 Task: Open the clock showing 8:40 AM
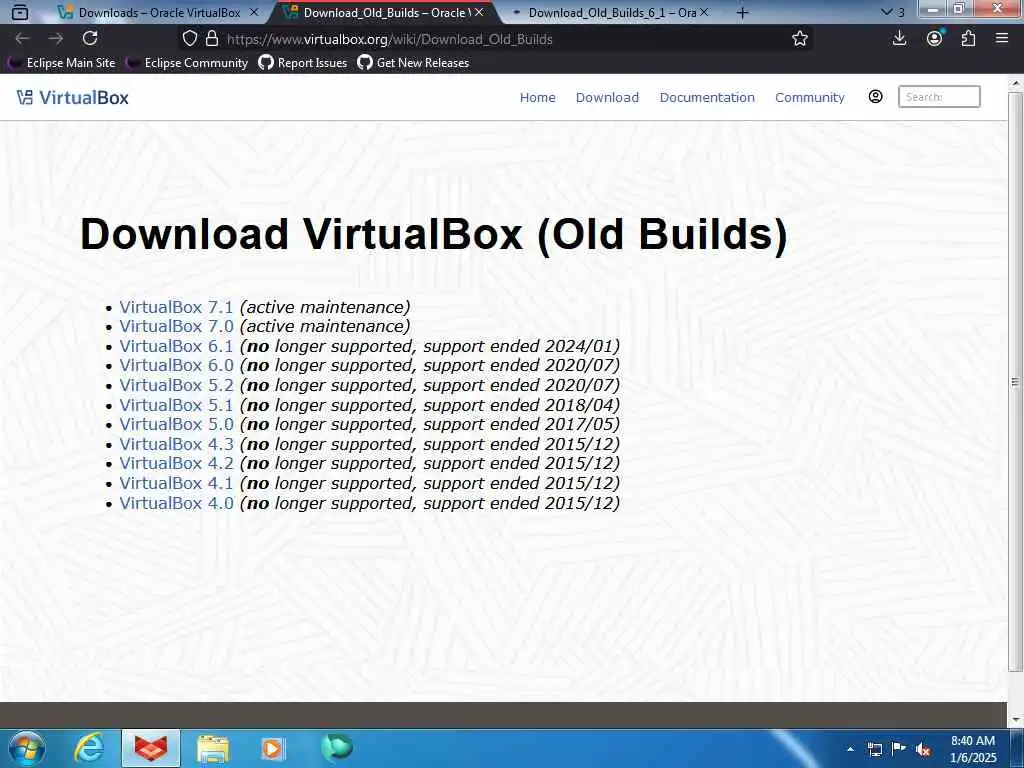(x=973, y=749)
